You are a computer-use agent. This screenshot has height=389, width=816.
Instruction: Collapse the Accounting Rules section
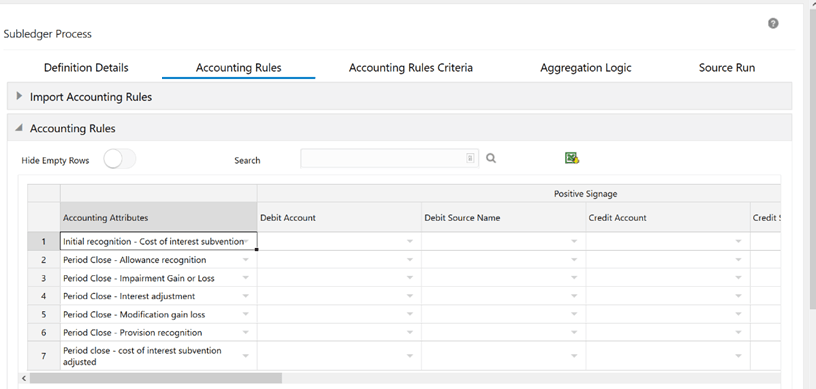pos(19,128)
